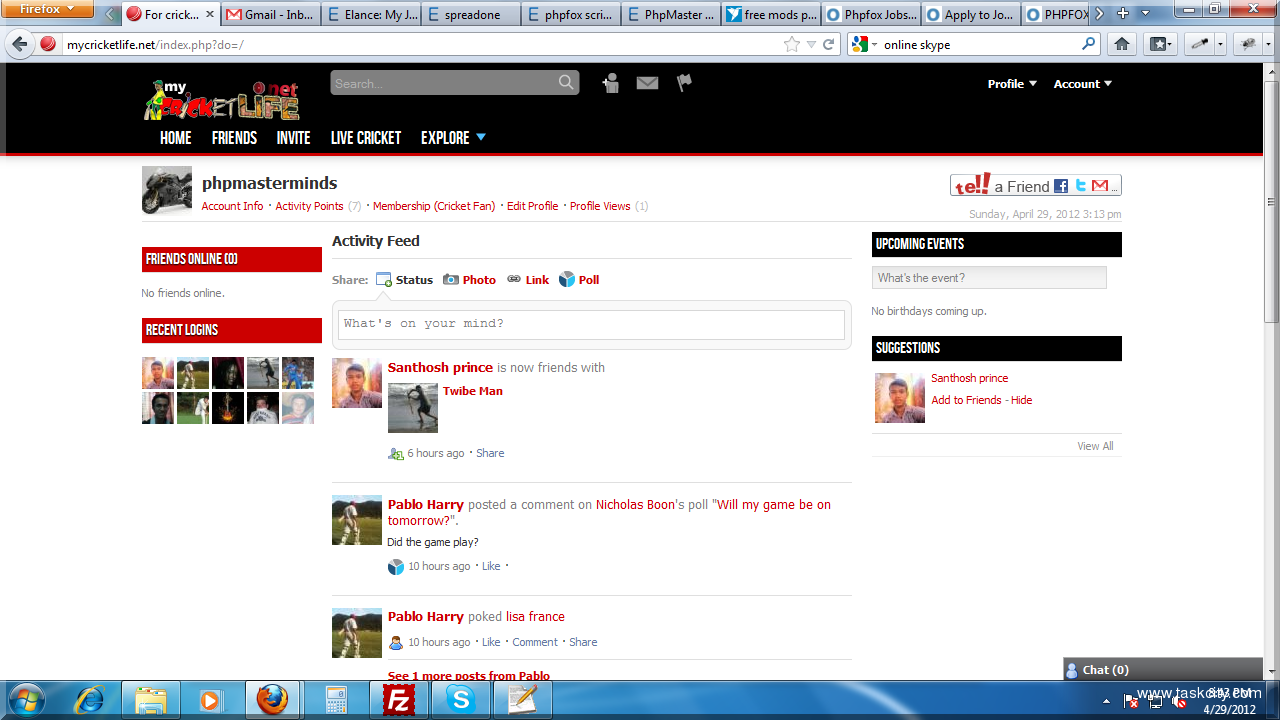Share via the Facebook icon
Image resolution: width=1280 pixels, height=720 pixels.
click(1061, 186)
